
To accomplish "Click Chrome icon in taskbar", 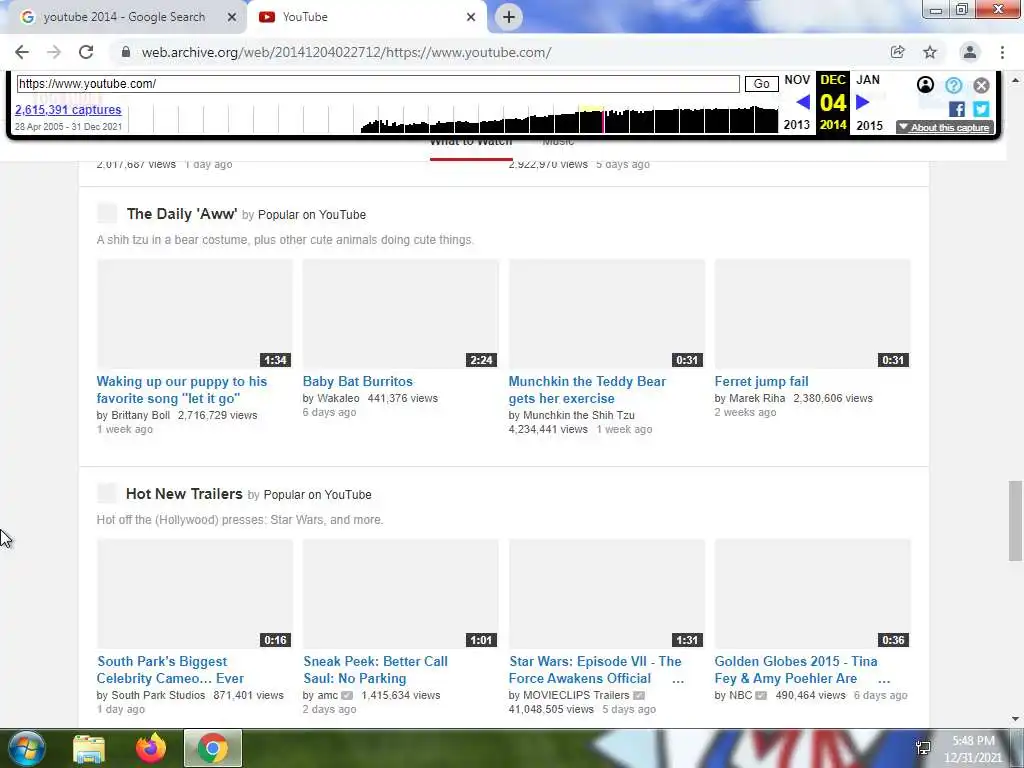I will click(x=212, y=748).
